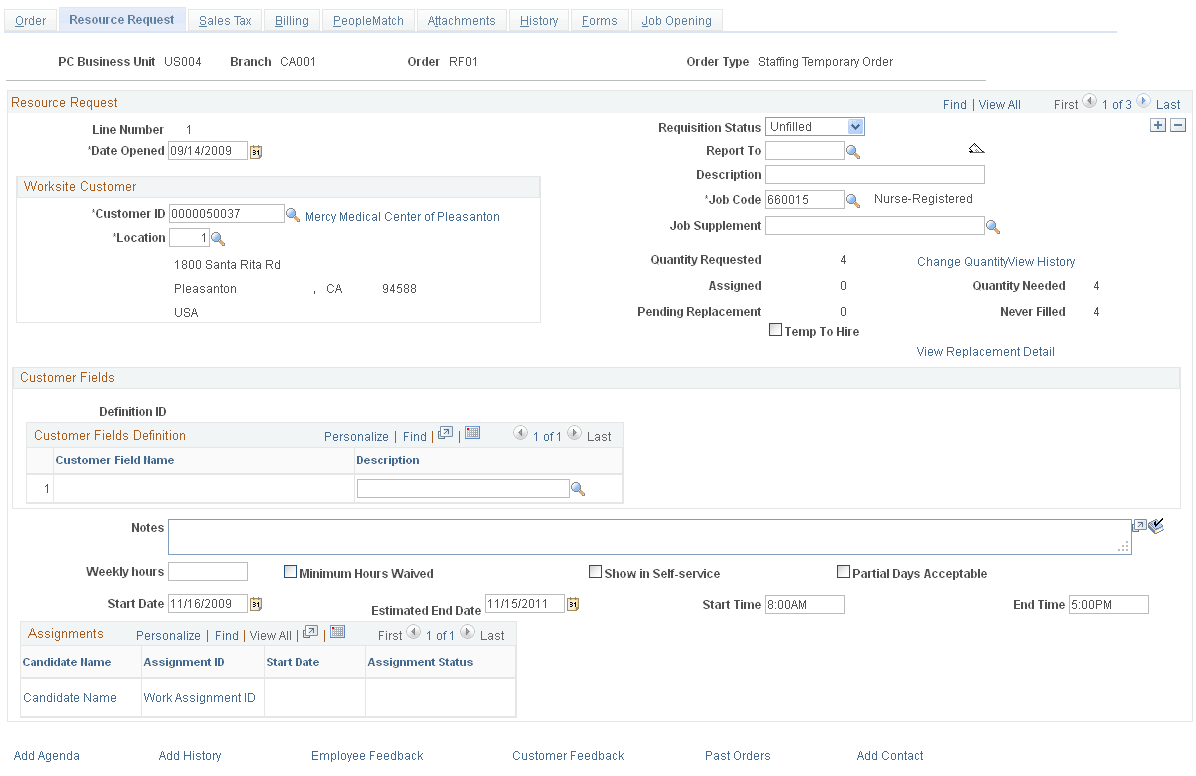The height and width of the screenshot is (776, 1196).
Task: Add a new resource request row
Action: pos(1158,125)
